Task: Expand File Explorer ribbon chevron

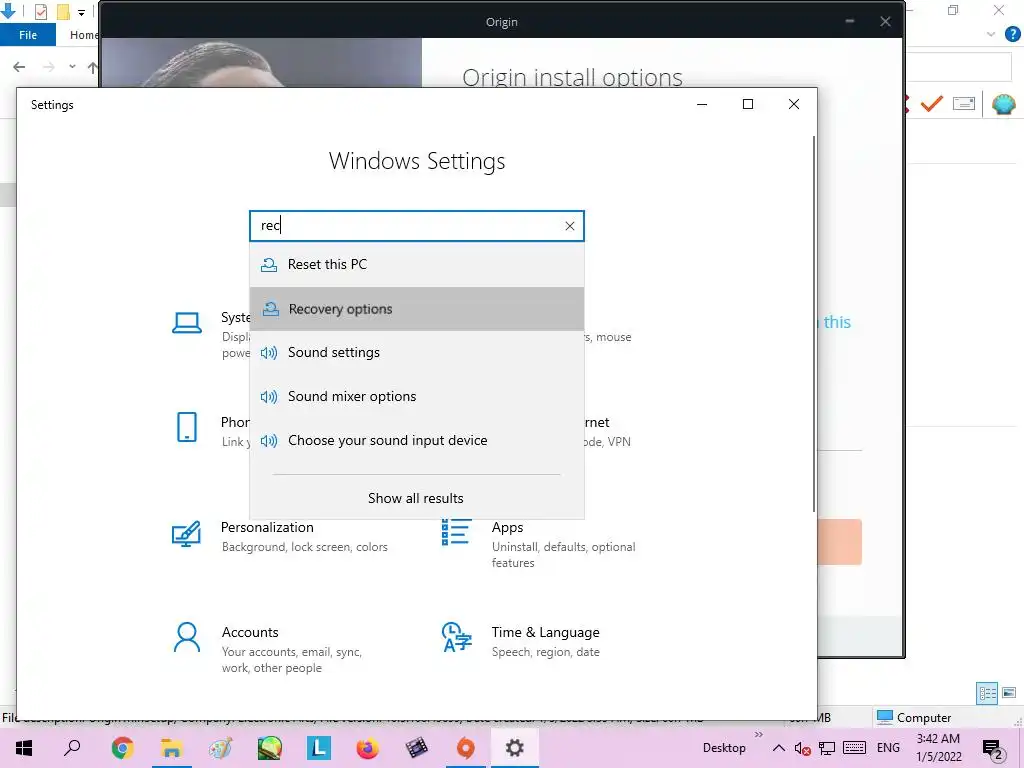Action: click(x=991, y=34)
